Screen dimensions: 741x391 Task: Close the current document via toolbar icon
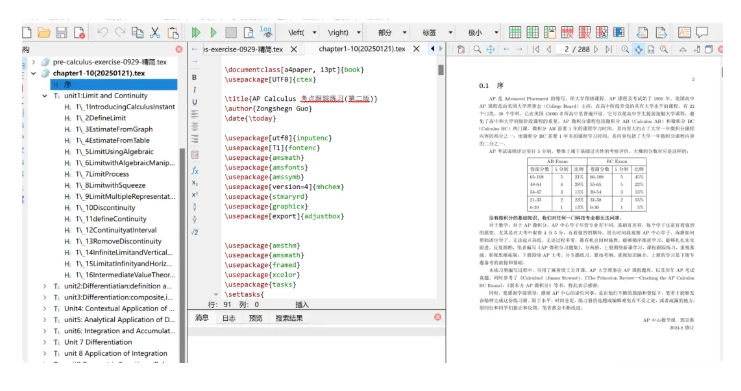click(79, 32)
